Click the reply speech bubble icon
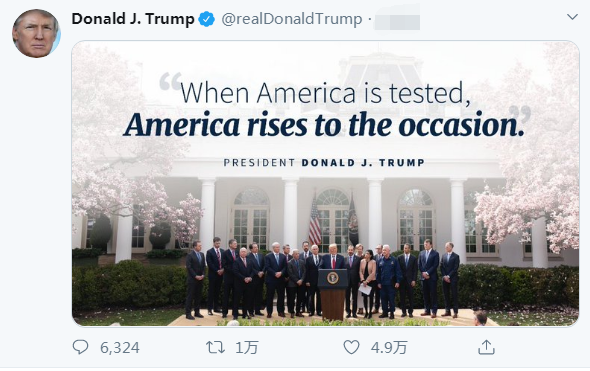The image size is (590, 371). pos(80,347)
